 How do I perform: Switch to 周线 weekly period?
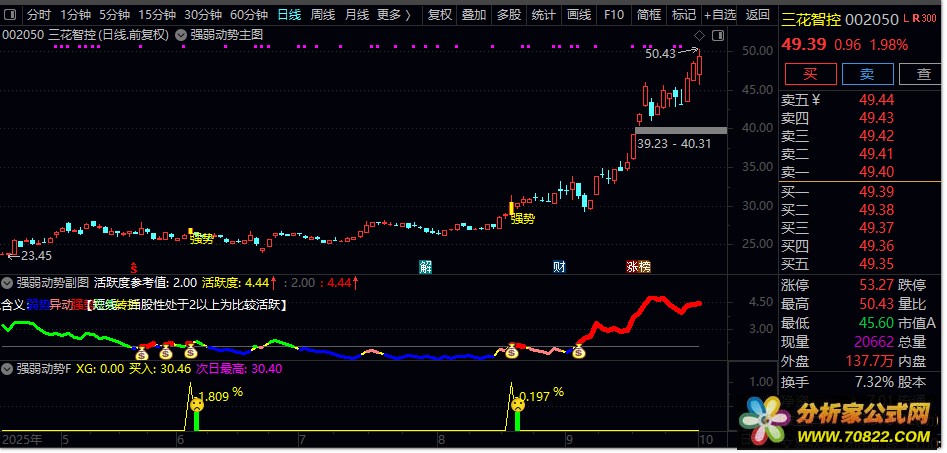323,14
